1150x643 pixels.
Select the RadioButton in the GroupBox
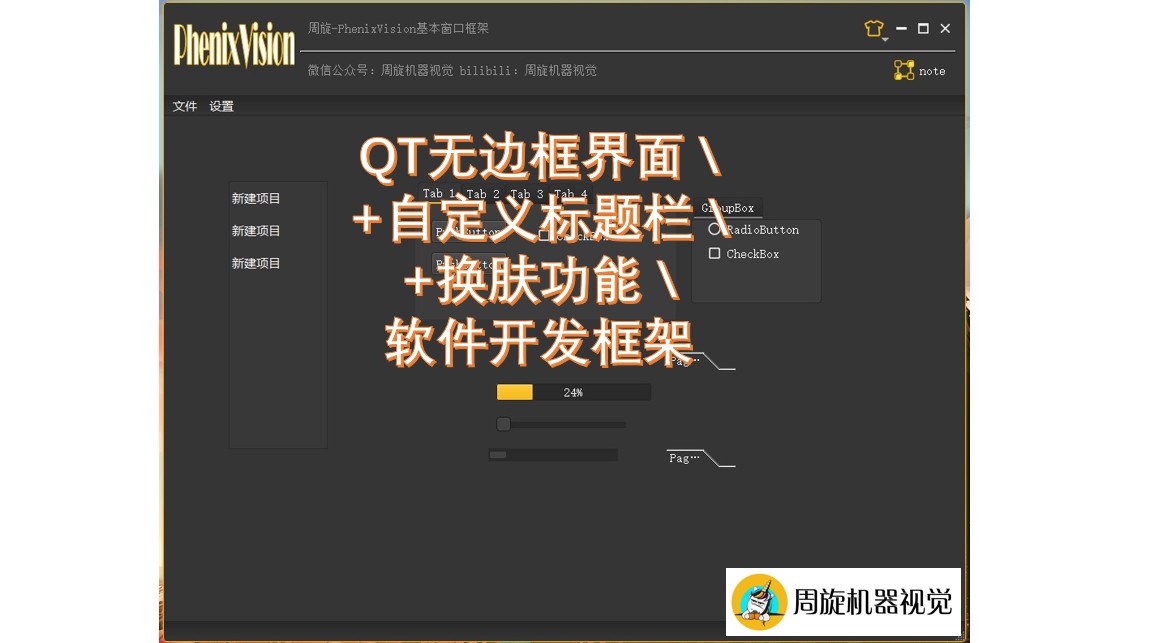coord(715,229)
